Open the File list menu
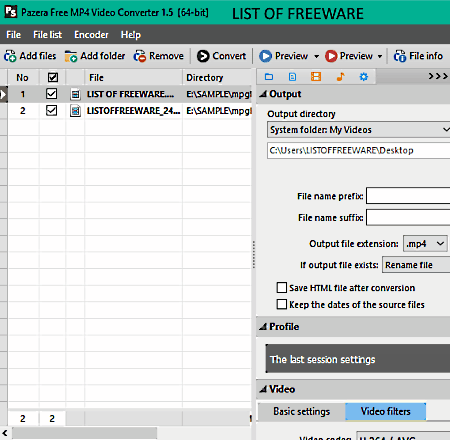Image resolution: width=450 pixels, height=440 pixels. point(47,35)
